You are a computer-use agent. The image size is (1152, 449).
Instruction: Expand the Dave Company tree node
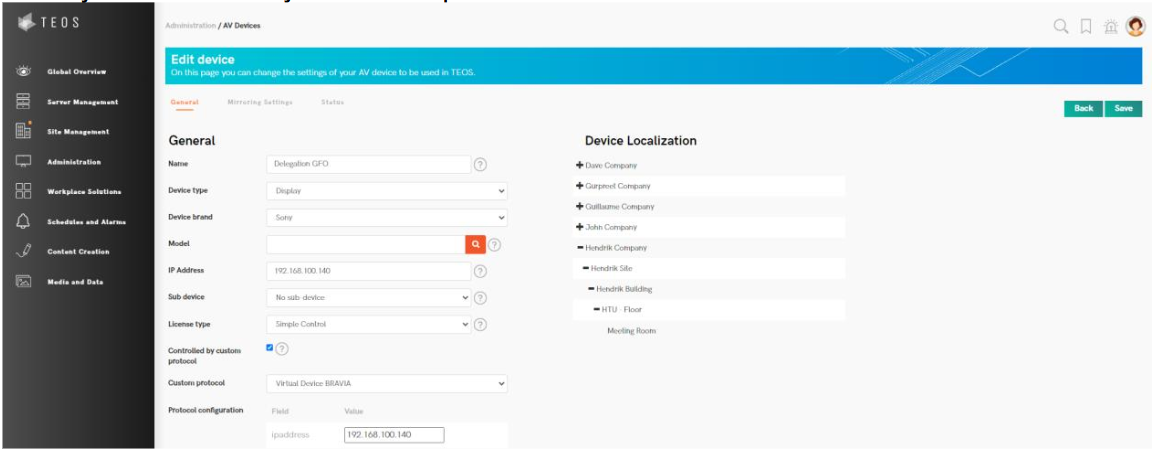coord(580,165)
